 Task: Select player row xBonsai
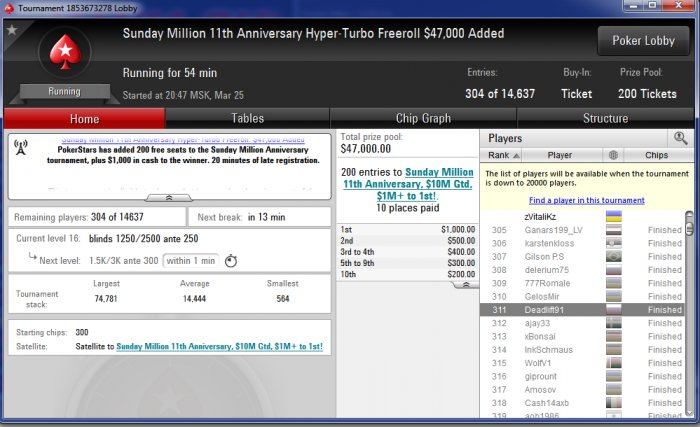click(582, 336)
